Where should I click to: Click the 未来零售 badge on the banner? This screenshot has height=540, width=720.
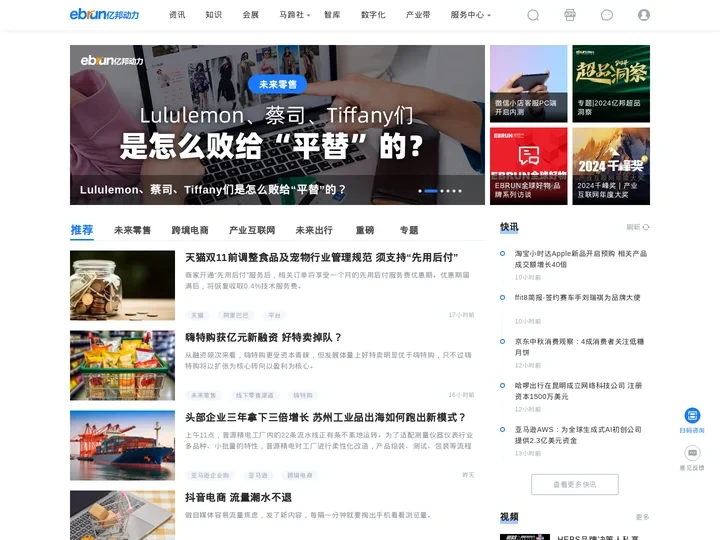(277, 84)
